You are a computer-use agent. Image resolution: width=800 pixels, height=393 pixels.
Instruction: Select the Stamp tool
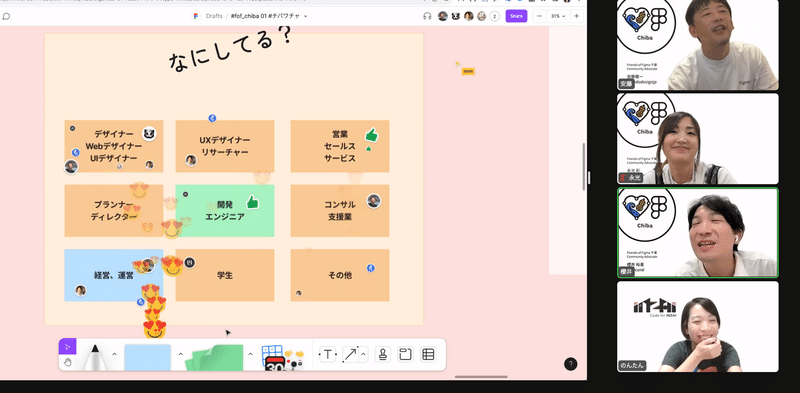[383, 354]
